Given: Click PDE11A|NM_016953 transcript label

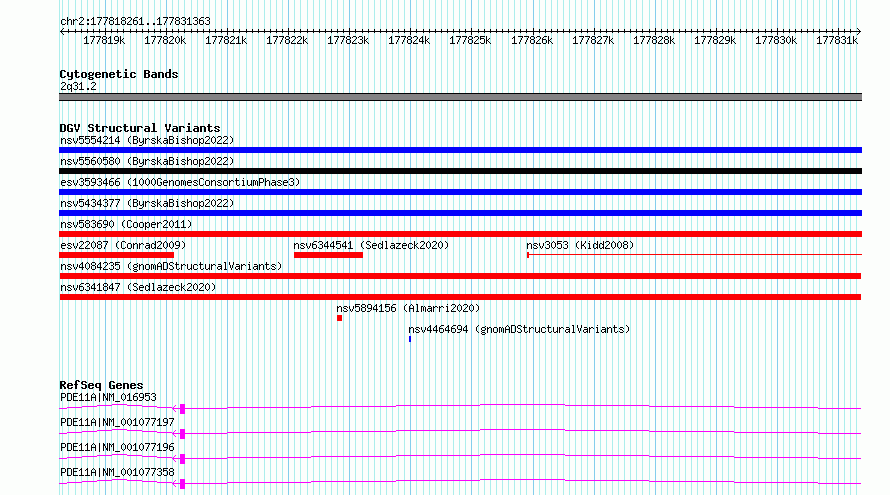Looking at the screenshot, I should 108,397.
